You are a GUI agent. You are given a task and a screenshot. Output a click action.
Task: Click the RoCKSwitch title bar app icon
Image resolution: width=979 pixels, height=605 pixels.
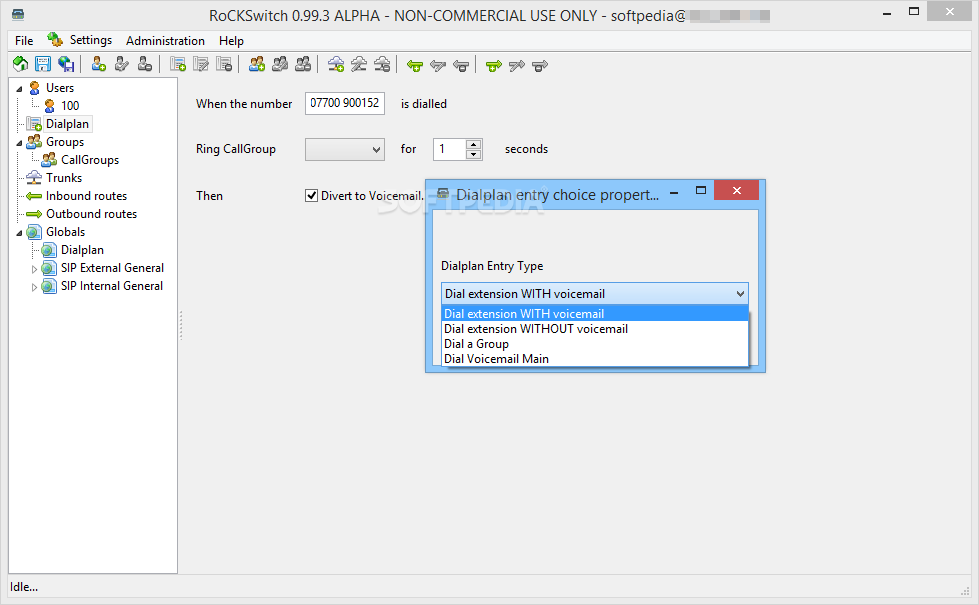(18, 14)
